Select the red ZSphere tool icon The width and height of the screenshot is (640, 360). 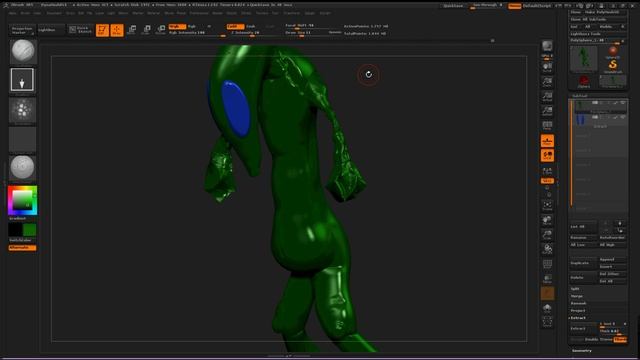tap(584, 81)
